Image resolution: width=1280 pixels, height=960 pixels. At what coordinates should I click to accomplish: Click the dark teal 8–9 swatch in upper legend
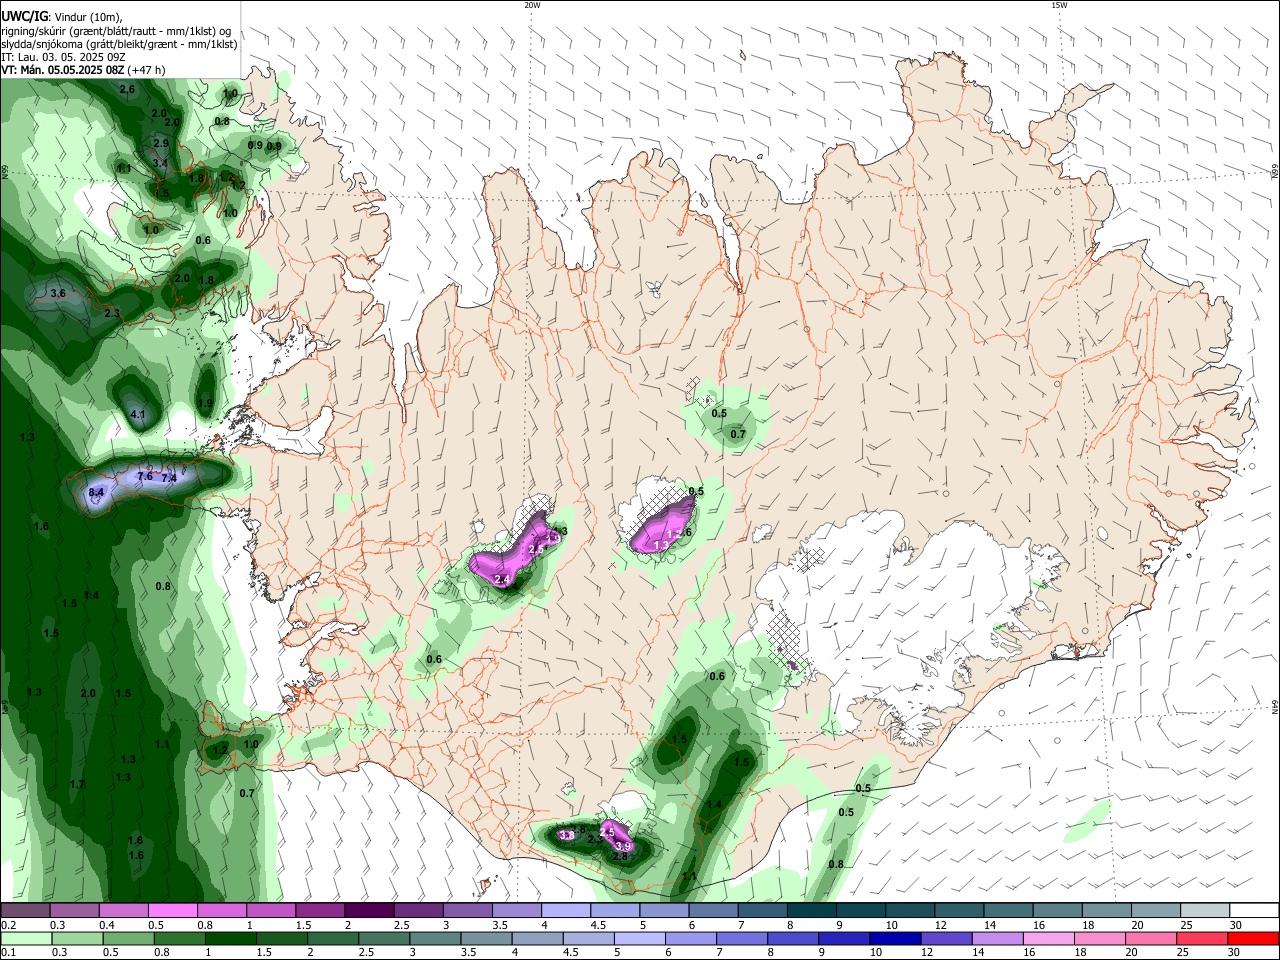[811, 910]
